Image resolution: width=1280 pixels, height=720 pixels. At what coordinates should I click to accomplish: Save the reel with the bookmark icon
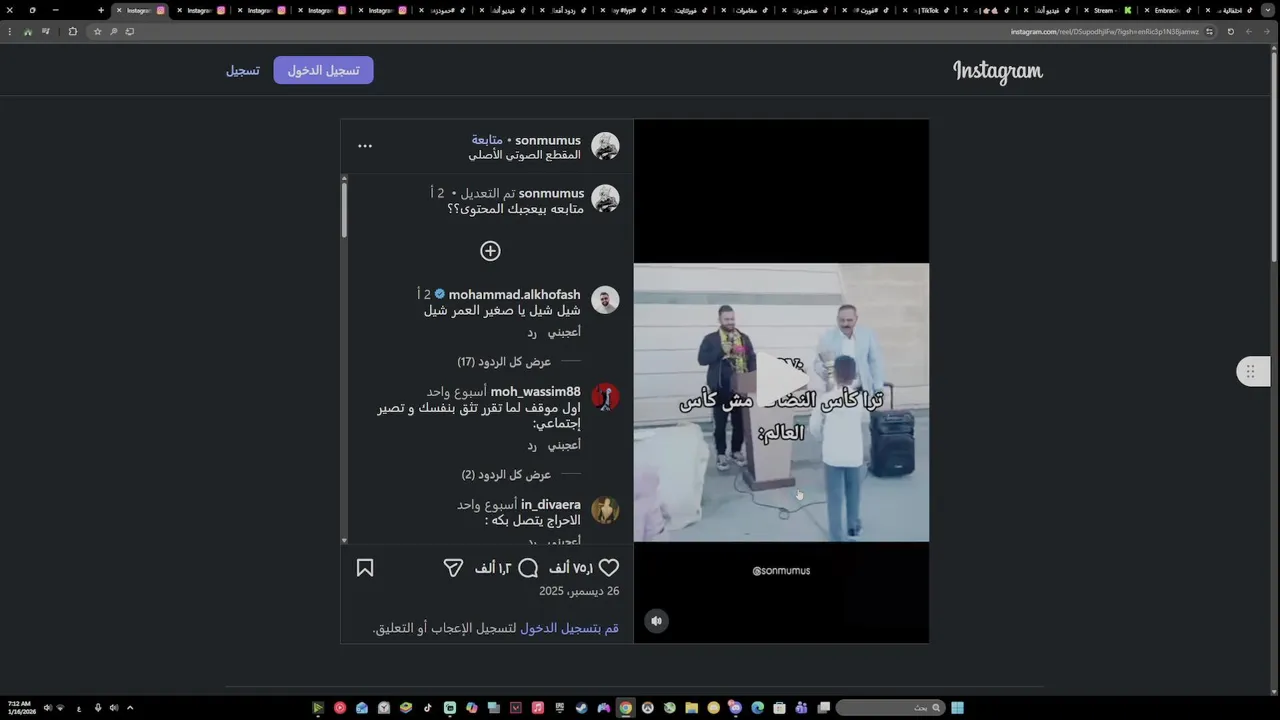click(x=365, y=568)
